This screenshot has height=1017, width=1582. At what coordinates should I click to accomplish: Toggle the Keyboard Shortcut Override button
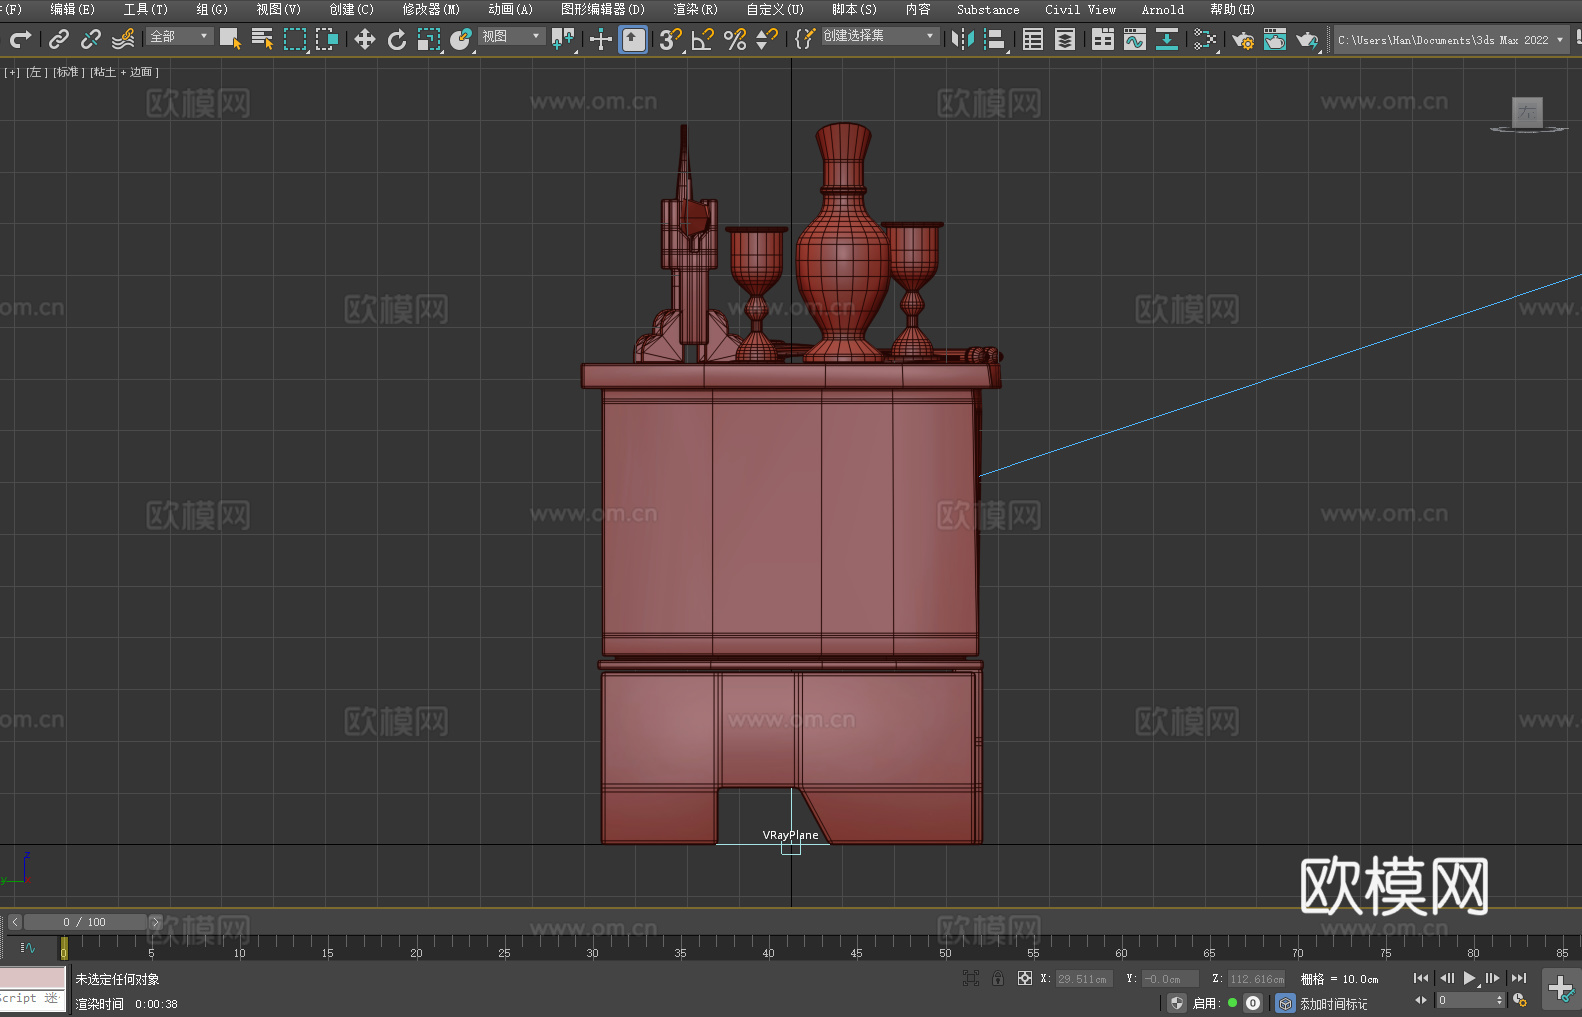(633, 39)
